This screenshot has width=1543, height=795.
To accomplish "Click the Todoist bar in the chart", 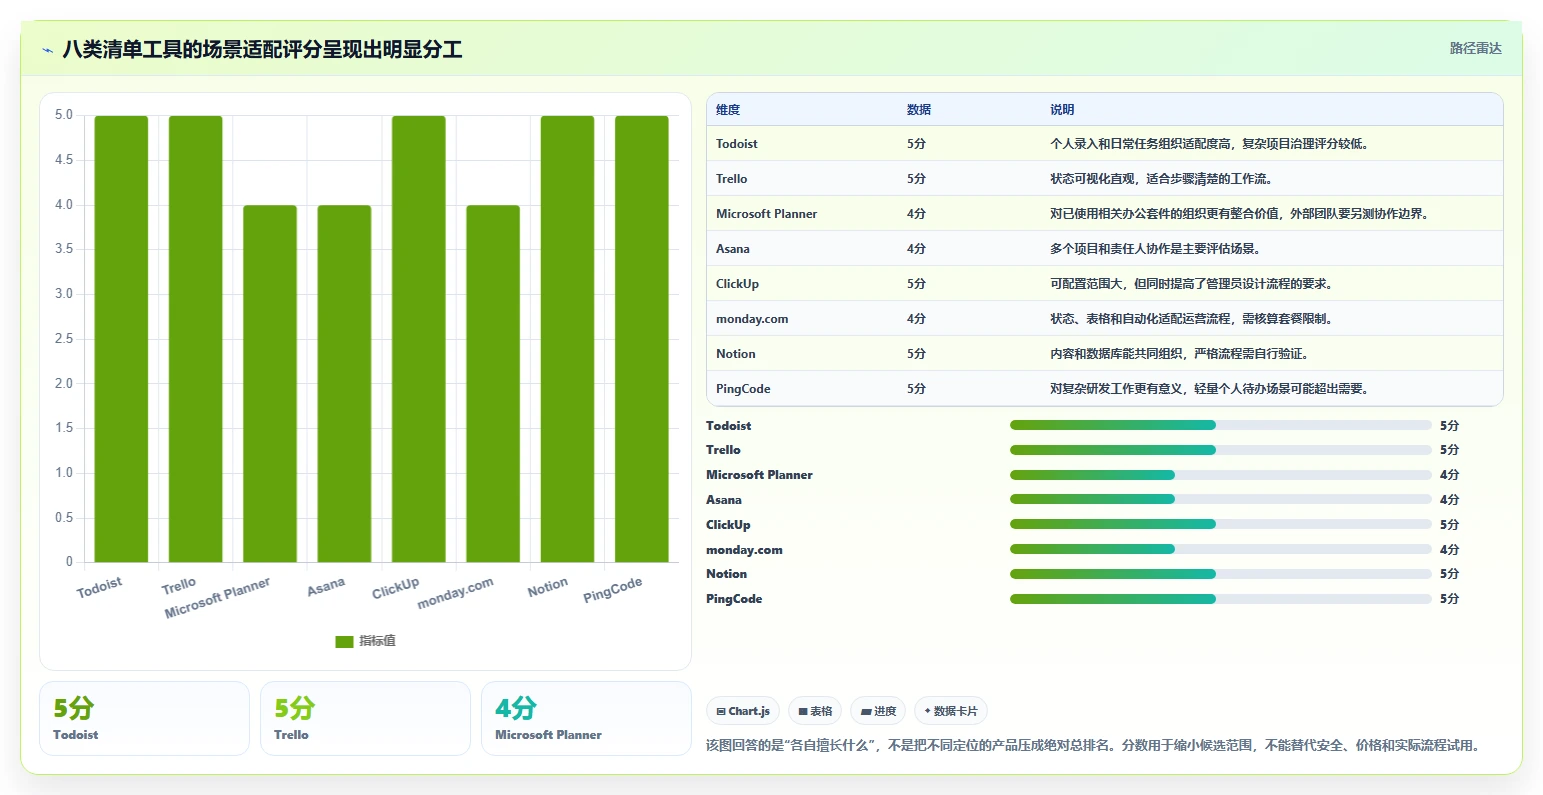I will pos(121,339).
